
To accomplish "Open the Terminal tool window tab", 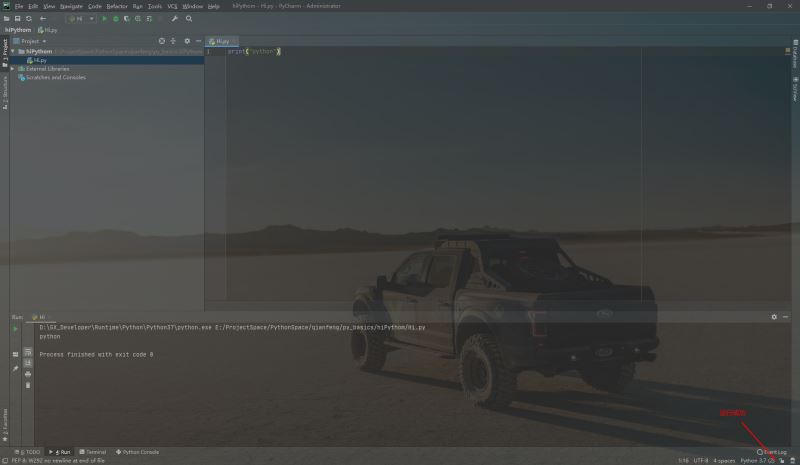I will 93,452.
